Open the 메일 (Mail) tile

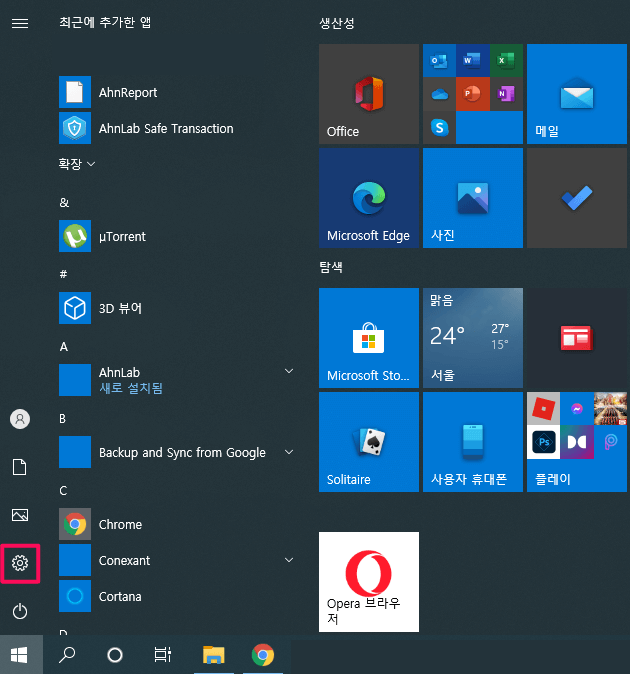coord(577,94)
